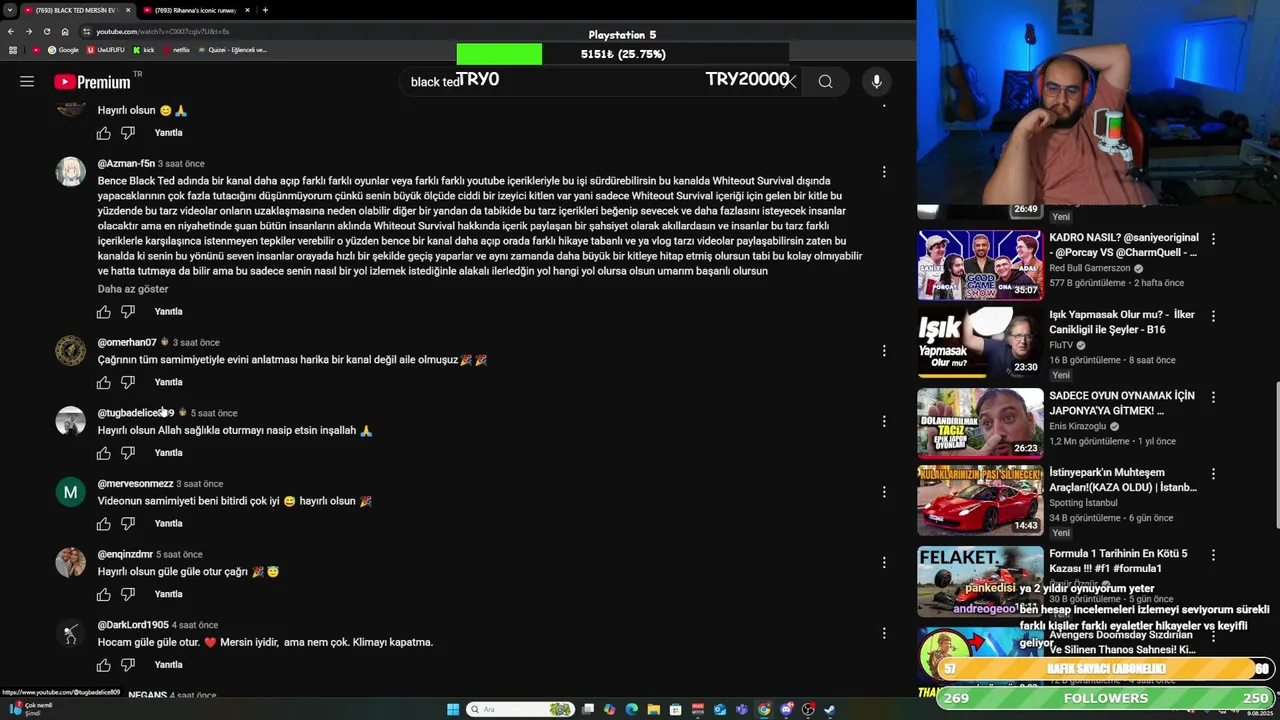Open more options for @DarkLord1905 comment
The height and width of the screenshot is (720, 1280).
click(884, 633)
